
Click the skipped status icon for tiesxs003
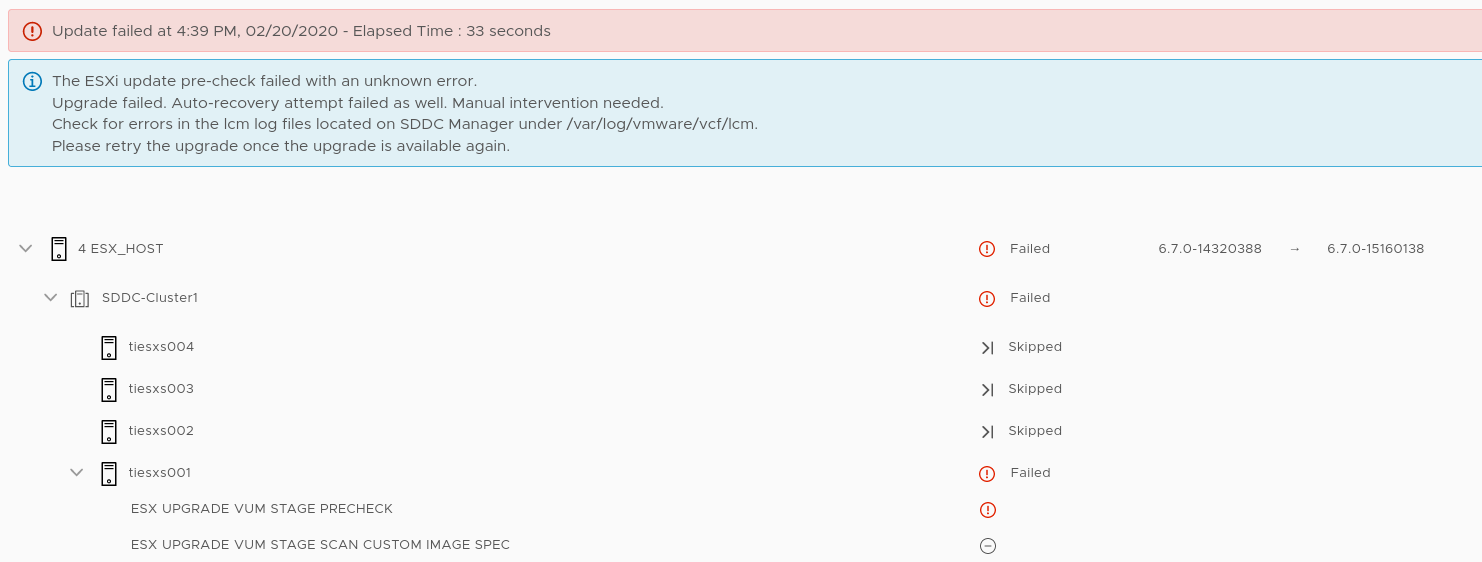987,390
